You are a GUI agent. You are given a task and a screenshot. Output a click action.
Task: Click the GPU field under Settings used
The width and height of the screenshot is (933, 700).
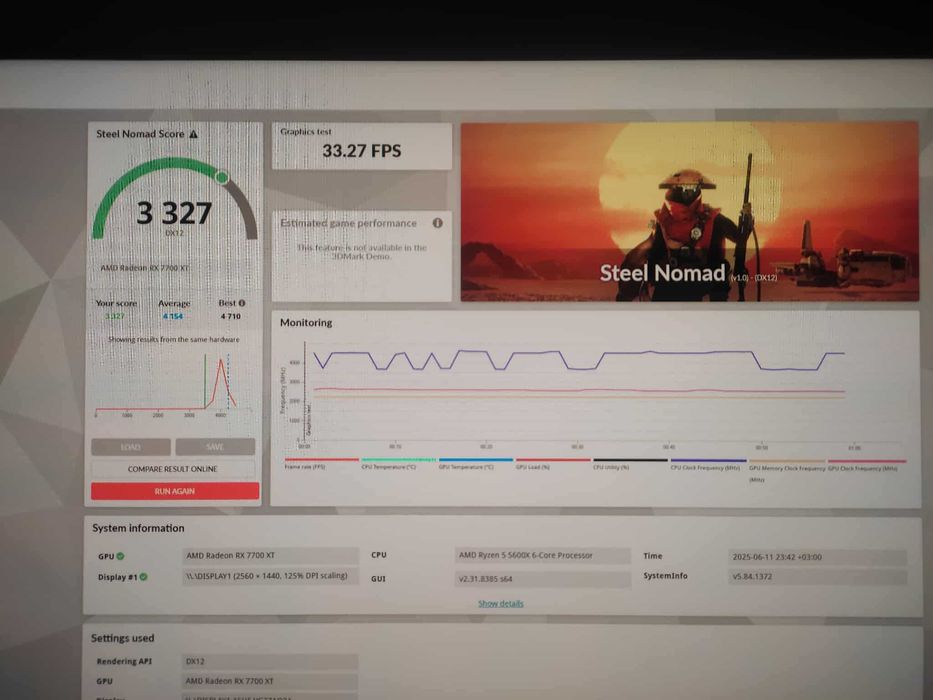click(x=270, y=681)
